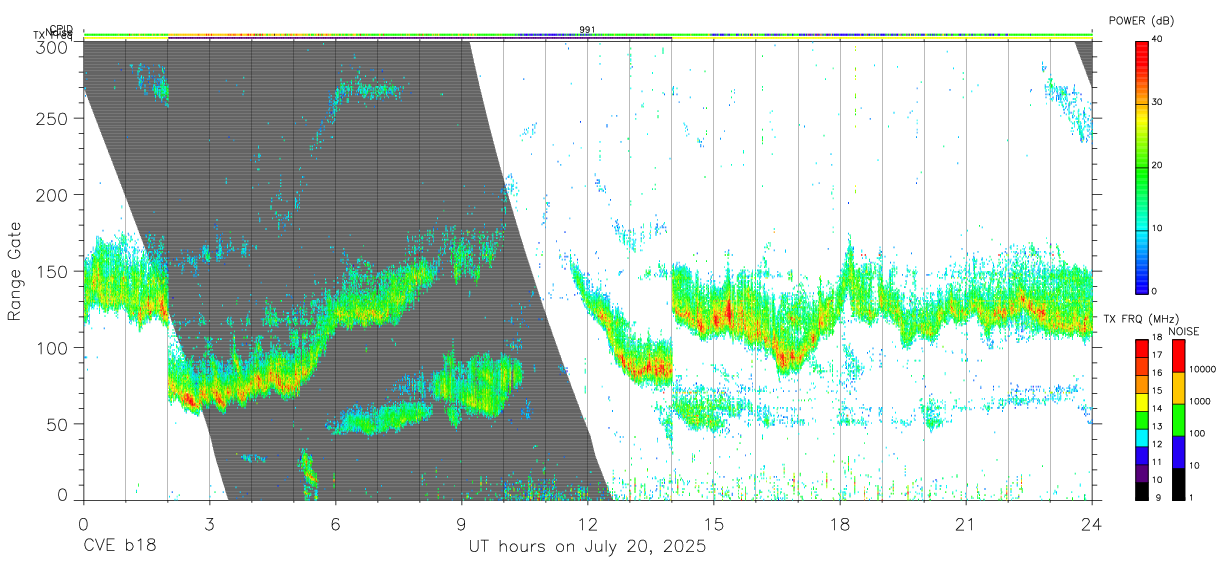The height and width of the screenshot is (567, 1228).
Task: Pick the orange segment of NOISE bar
Action: pos(1177,388)
